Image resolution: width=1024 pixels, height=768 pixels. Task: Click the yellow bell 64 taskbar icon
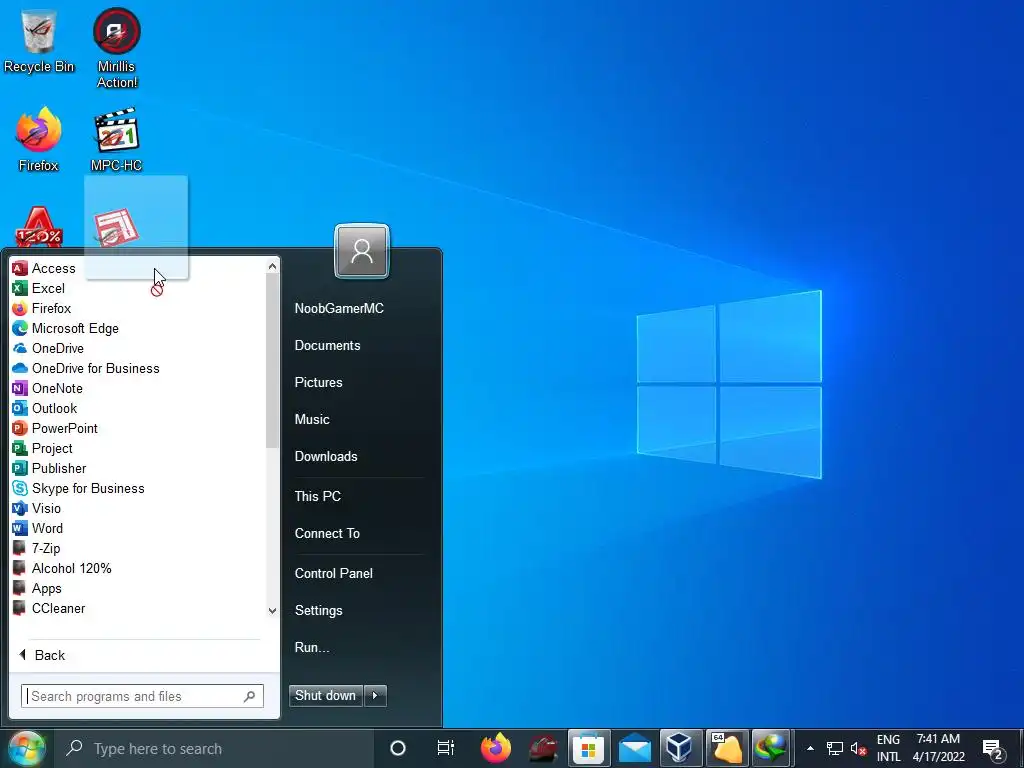tap(726, 748)
